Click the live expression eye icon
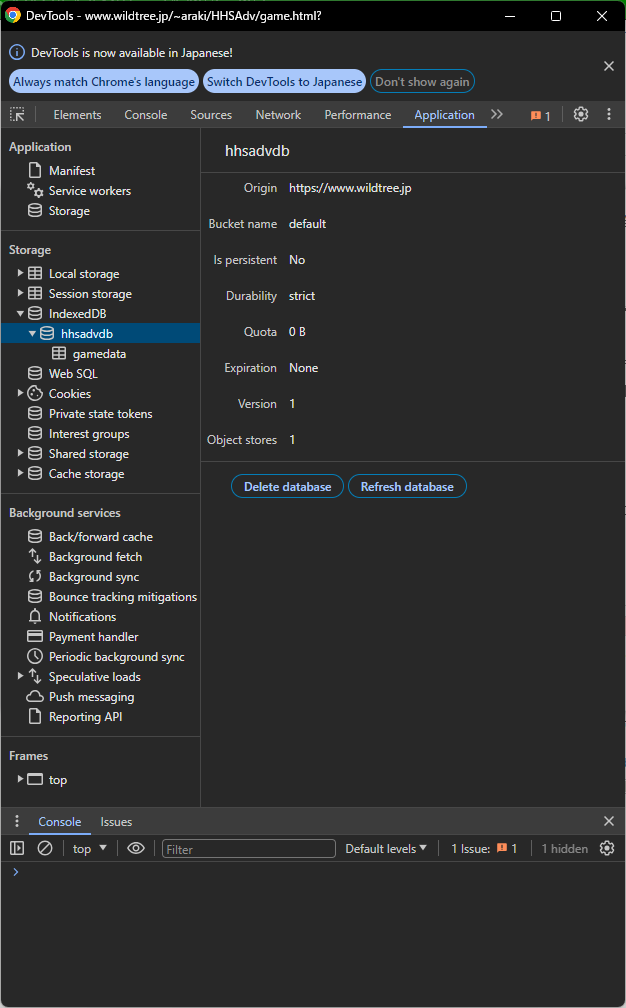This screenshot has width=626, height=1008. [136, 848]
